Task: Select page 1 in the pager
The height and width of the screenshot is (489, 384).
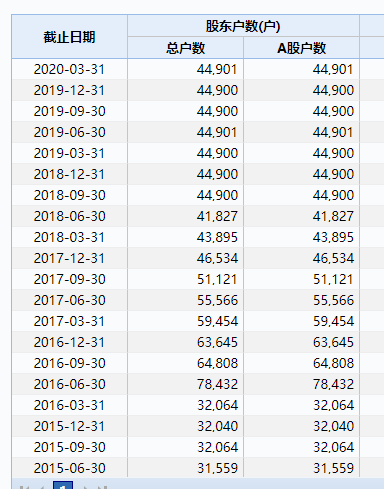Action: point(63,485)
